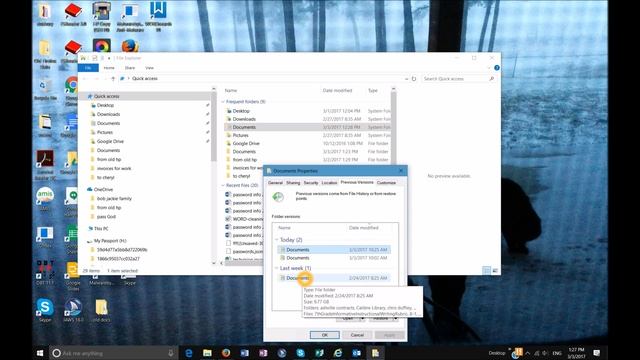The image size is (640, 360).
Task: Switch to the Security tab in Properties
Action: pyautogui.click(x=311, y=183)
